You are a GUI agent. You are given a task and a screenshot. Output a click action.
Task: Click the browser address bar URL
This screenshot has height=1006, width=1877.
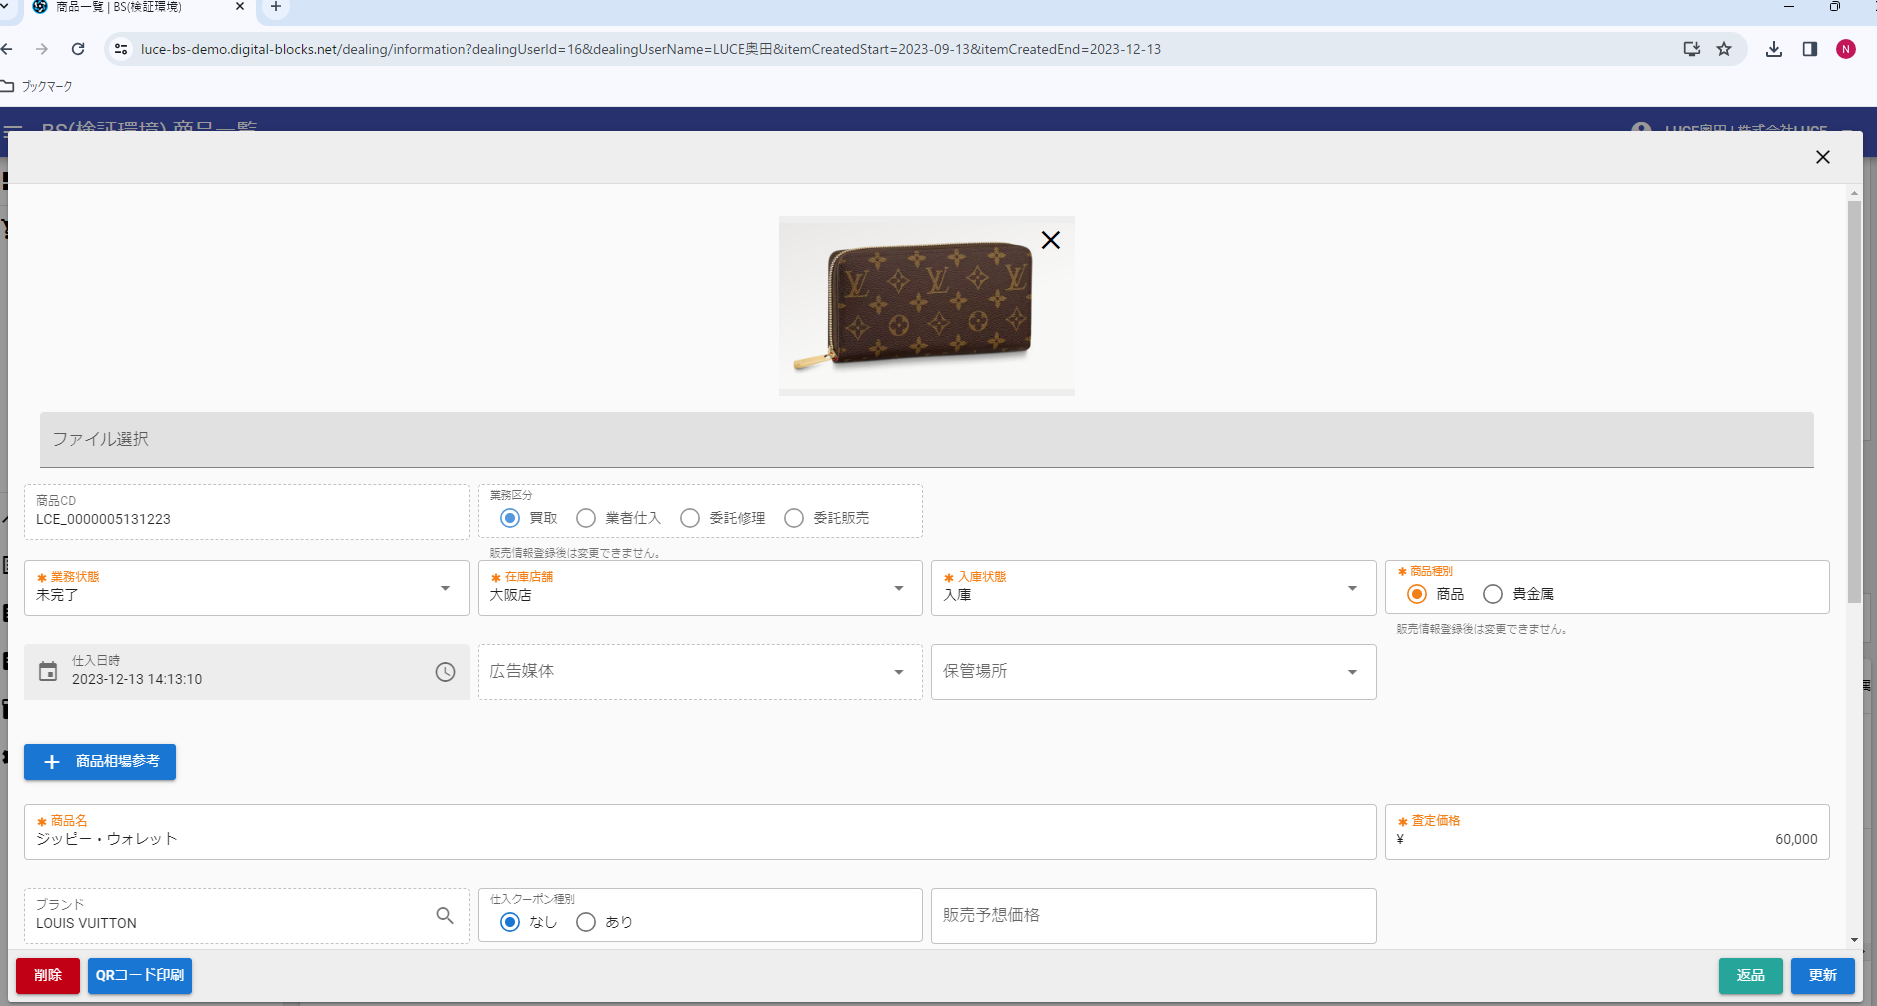[x=650, y=49]
